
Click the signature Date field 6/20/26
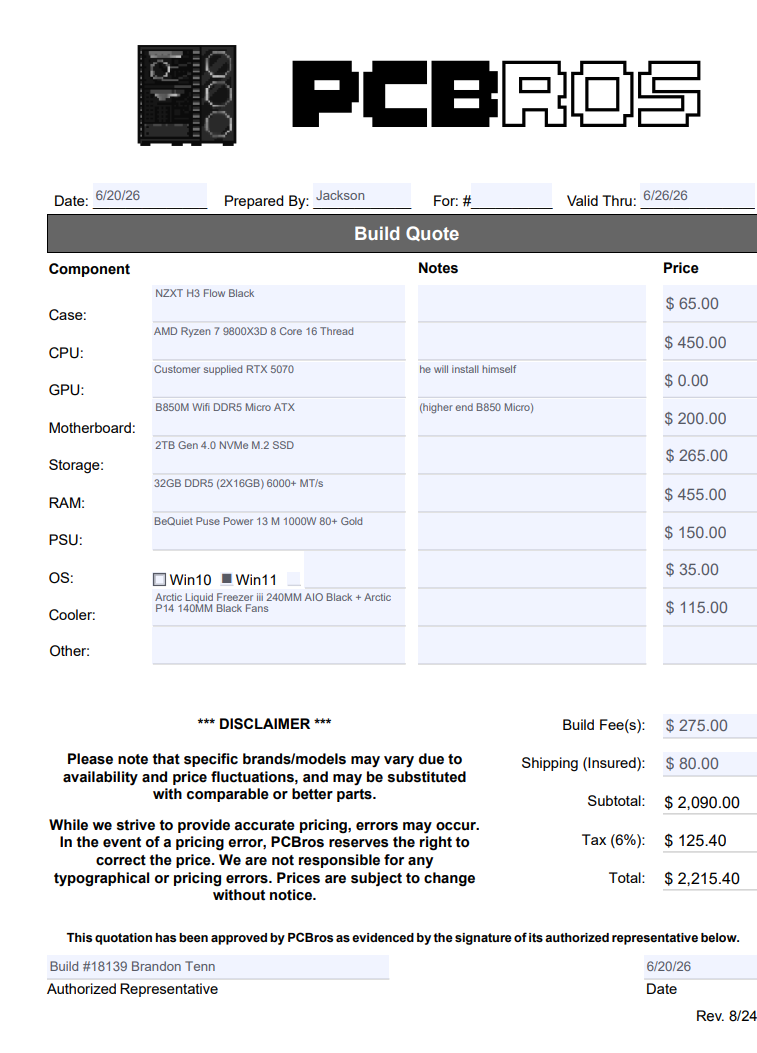pyautogui.click(x=701, y=967)
